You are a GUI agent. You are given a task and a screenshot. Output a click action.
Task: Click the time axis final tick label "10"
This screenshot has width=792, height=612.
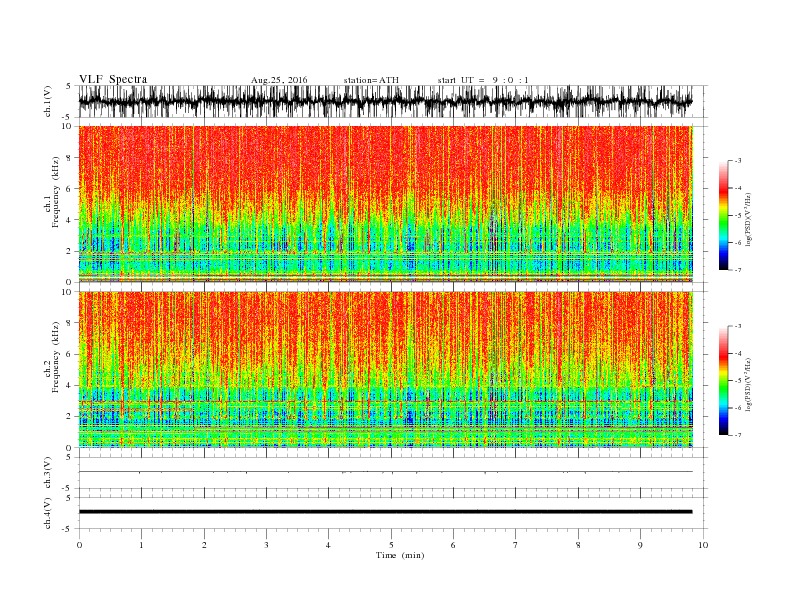(x=703, y=545)
